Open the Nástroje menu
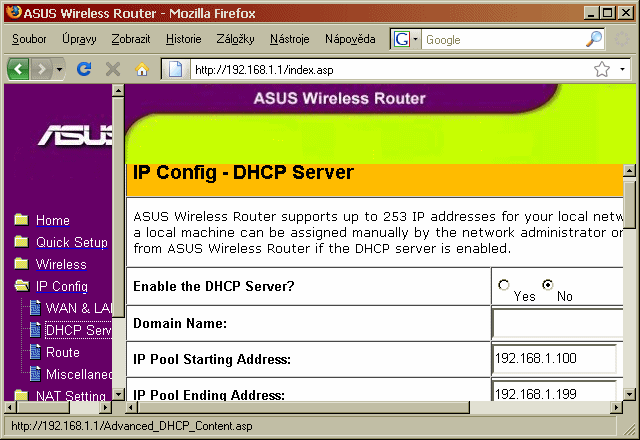 (289, 39)
